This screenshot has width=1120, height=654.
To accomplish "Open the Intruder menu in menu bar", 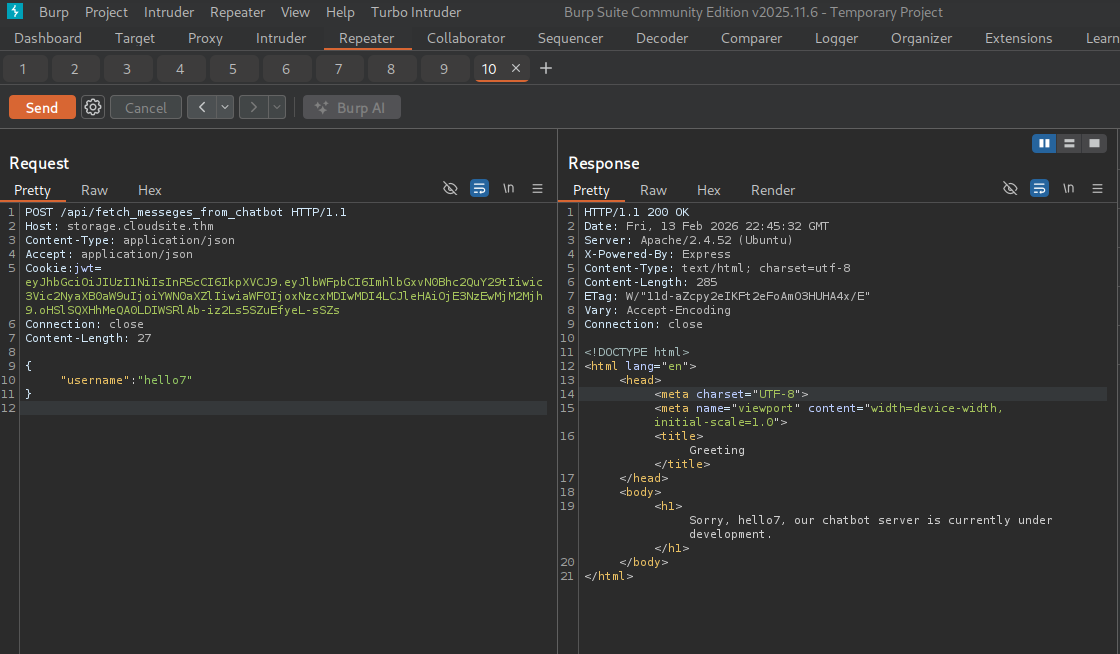I will (x=169, y=12).
